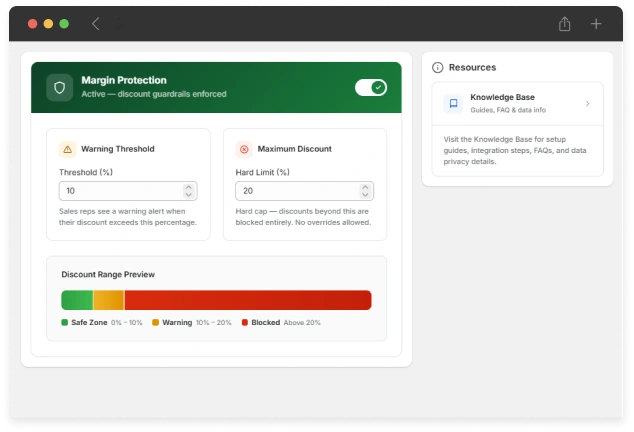Click the info icon next to Resources
The image size is (634, 432).
[x=437, y=68]
